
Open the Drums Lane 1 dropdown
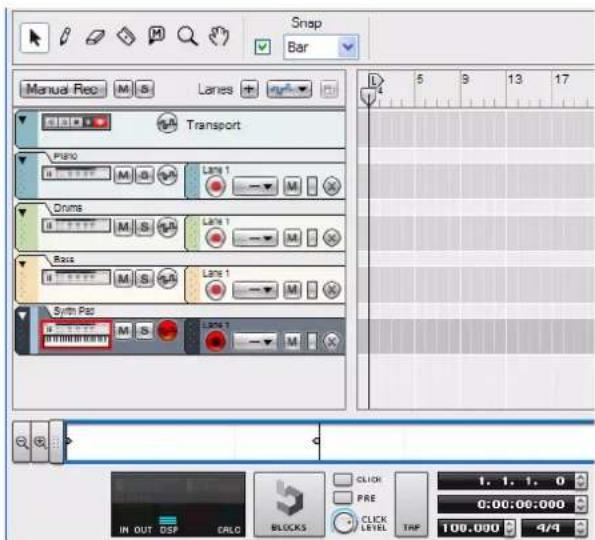tap(255, 238)
